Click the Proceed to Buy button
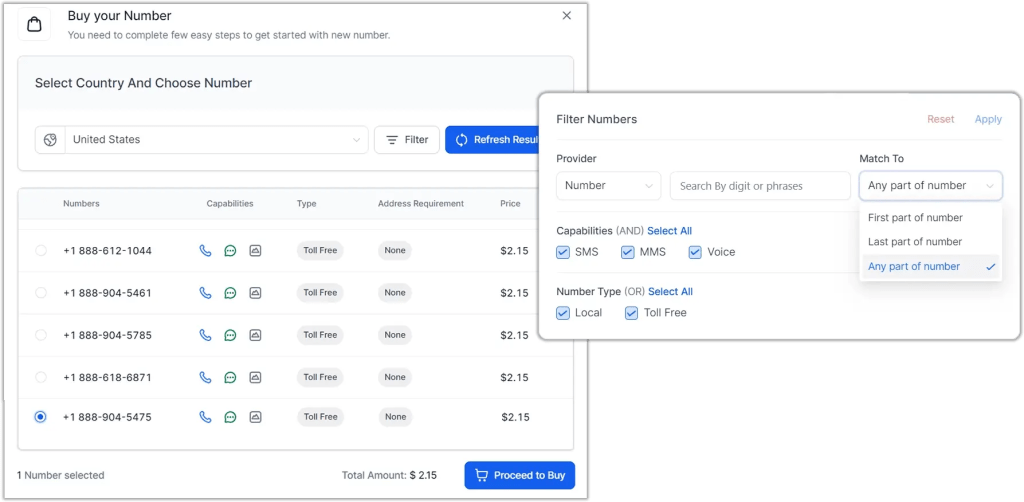Image resolution: width=1024 pixels, height=502 pixels. (x=519, y=475)
